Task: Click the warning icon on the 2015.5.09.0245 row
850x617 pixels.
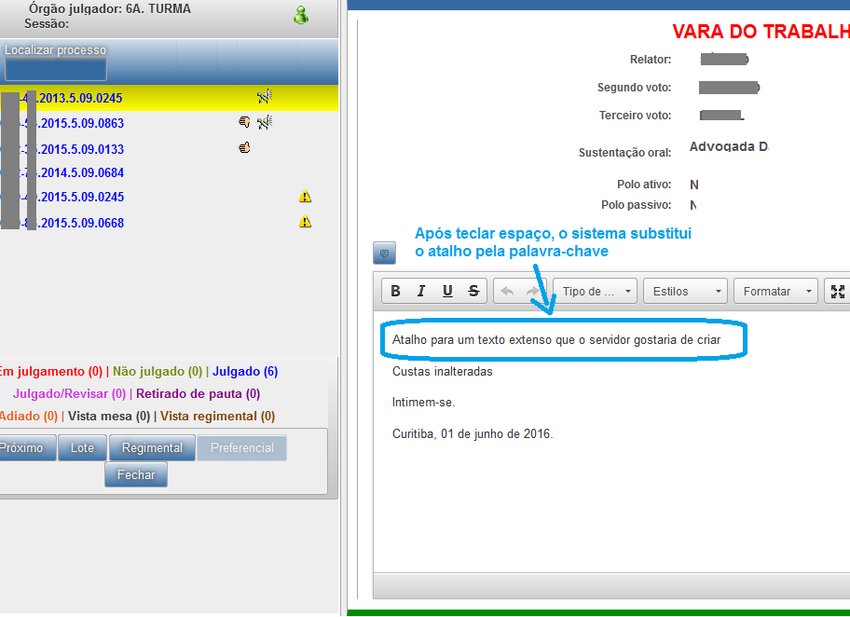Action: click(305, 196)
